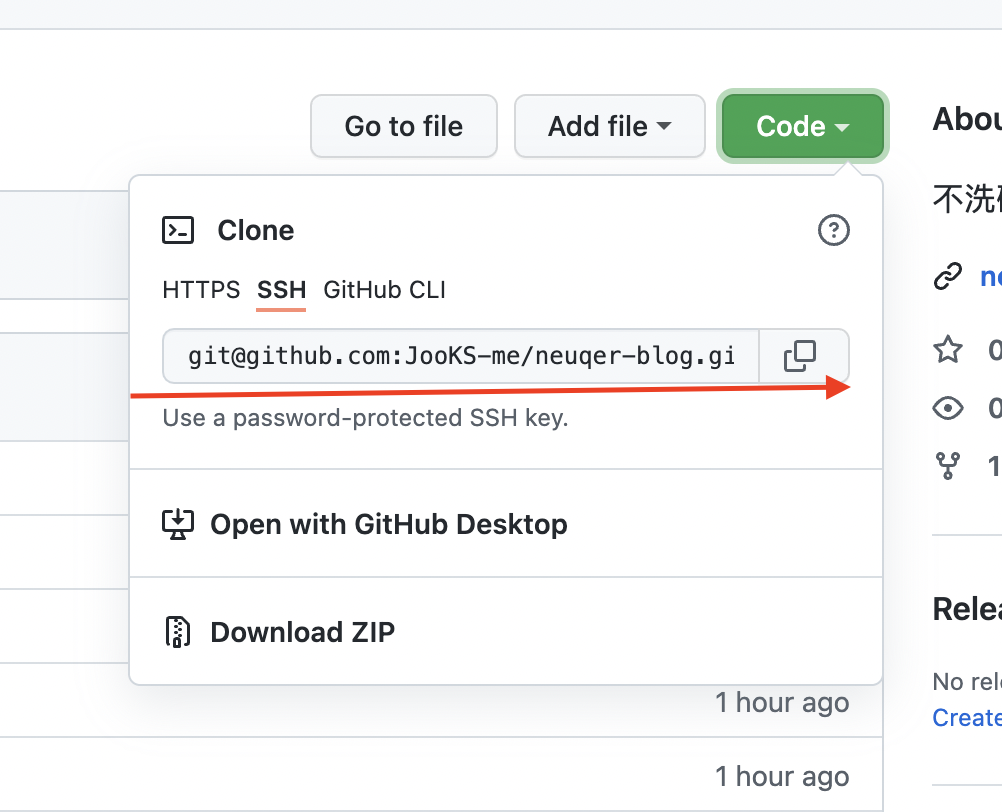Click the GitHub Desktop monitor icon
Image resolution: width=1002 pixels, height=812 pixels.
[178, 524]
